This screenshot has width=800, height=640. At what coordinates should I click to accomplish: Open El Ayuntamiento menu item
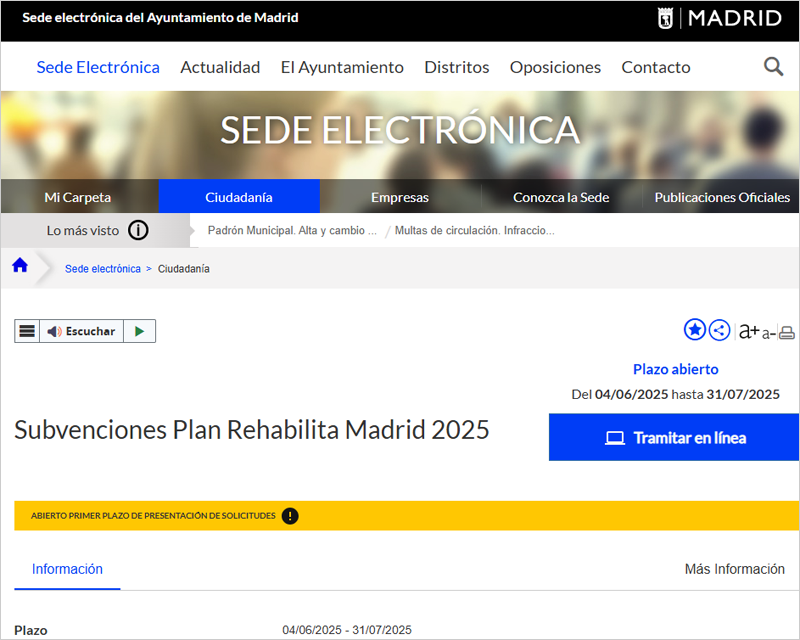pyautogui.click(x=342, y=67)
